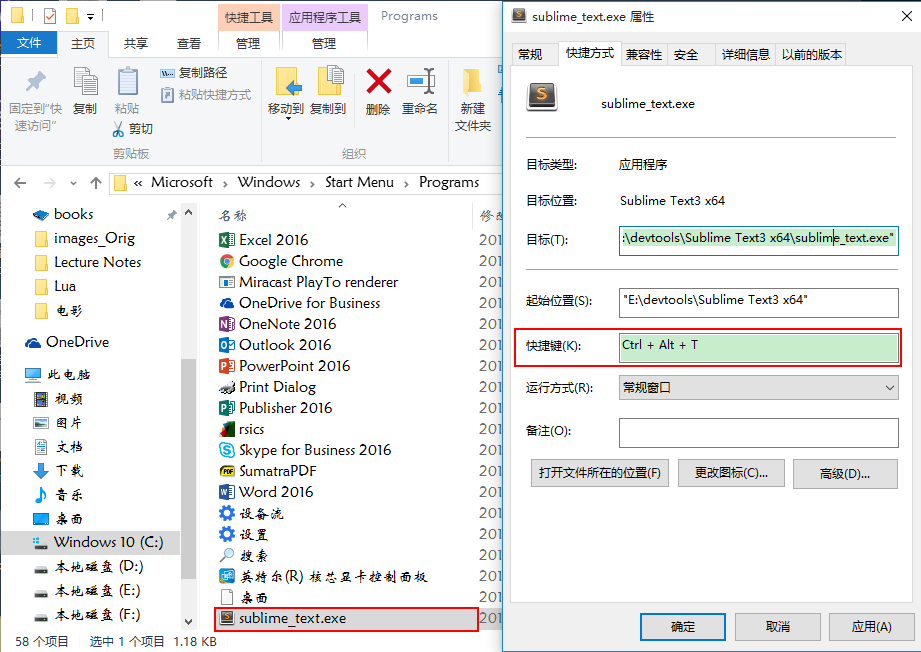Click Paste shortcut (粘贴快捷方式) in the ribbon
921x652 pixels.
point(206,95)
